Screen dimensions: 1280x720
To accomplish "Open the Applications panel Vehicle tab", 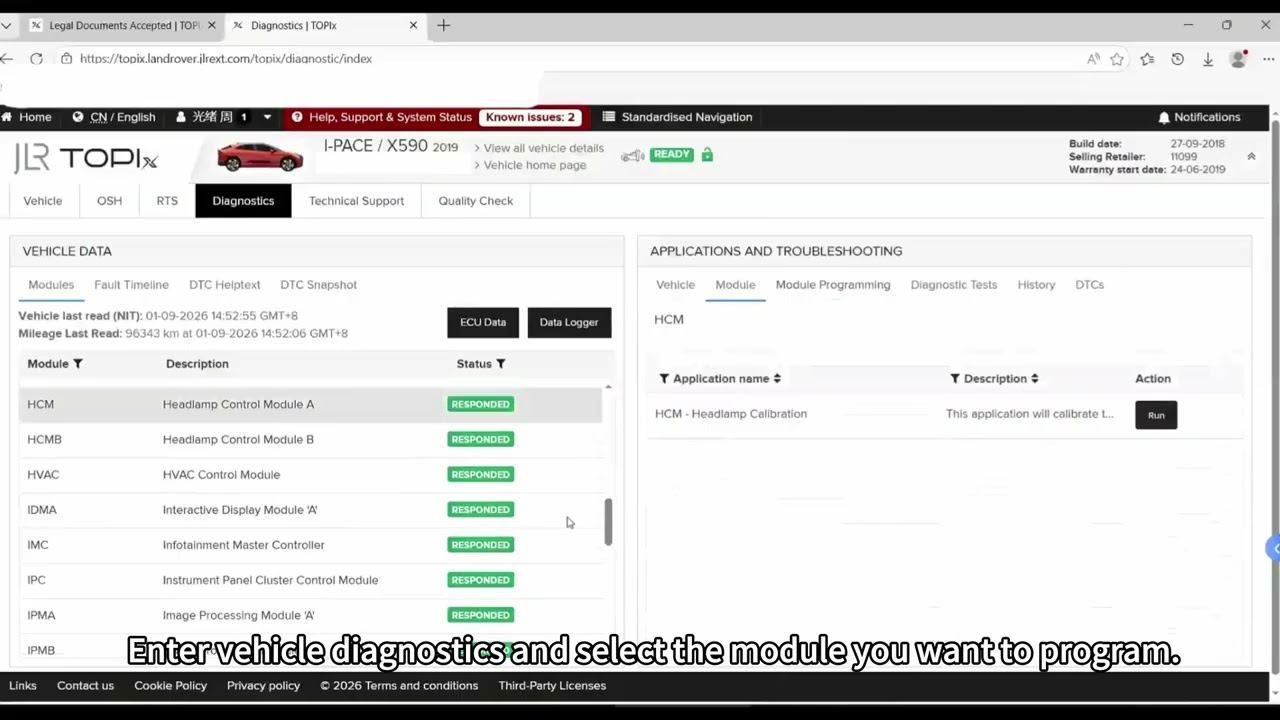I will click(675, 285).
